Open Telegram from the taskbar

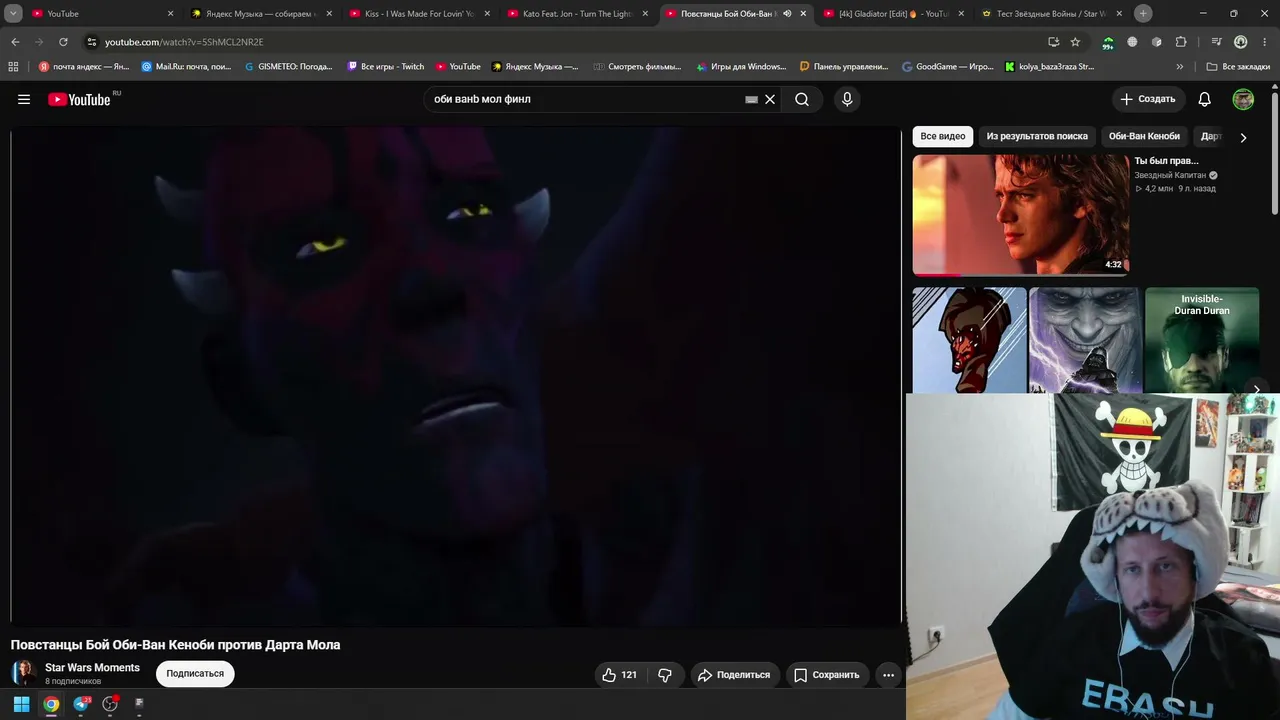click(81, 704)
